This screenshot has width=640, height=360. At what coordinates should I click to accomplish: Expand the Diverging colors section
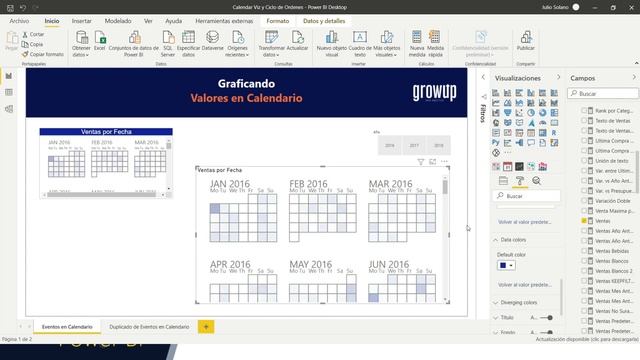(x=496, y=302)
